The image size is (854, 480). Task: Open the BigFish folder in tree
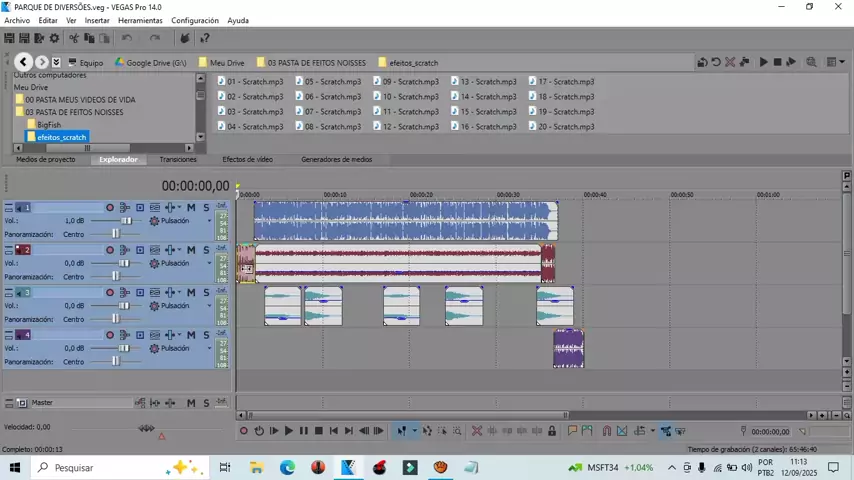tap(49, 125)
